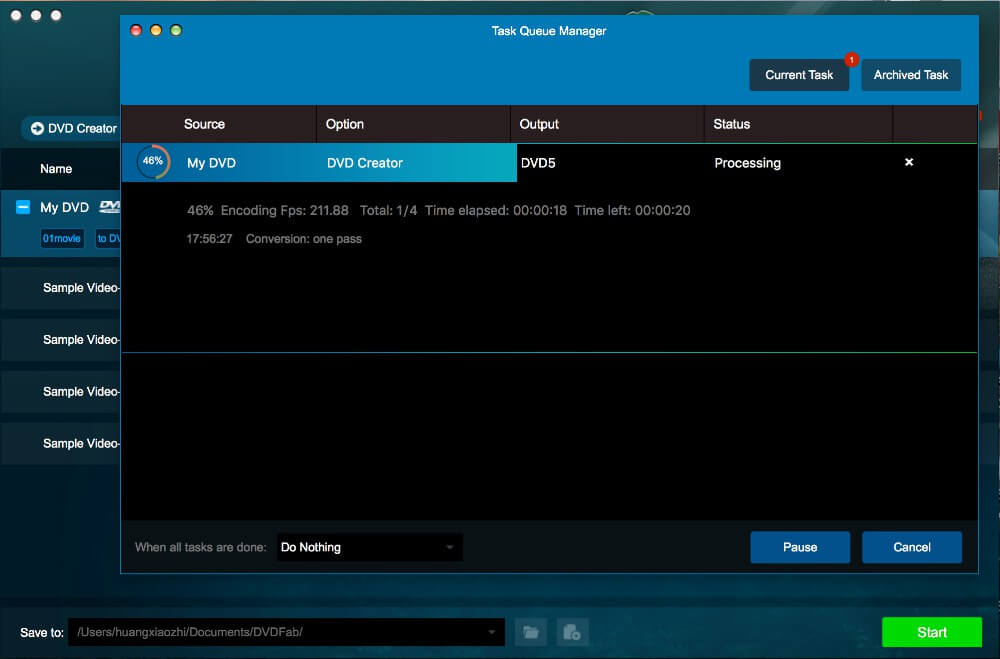This screenshot has width=1000, height=659.
Task: Switch to the Archived Task tab
Action: click(x=910, y=75)
